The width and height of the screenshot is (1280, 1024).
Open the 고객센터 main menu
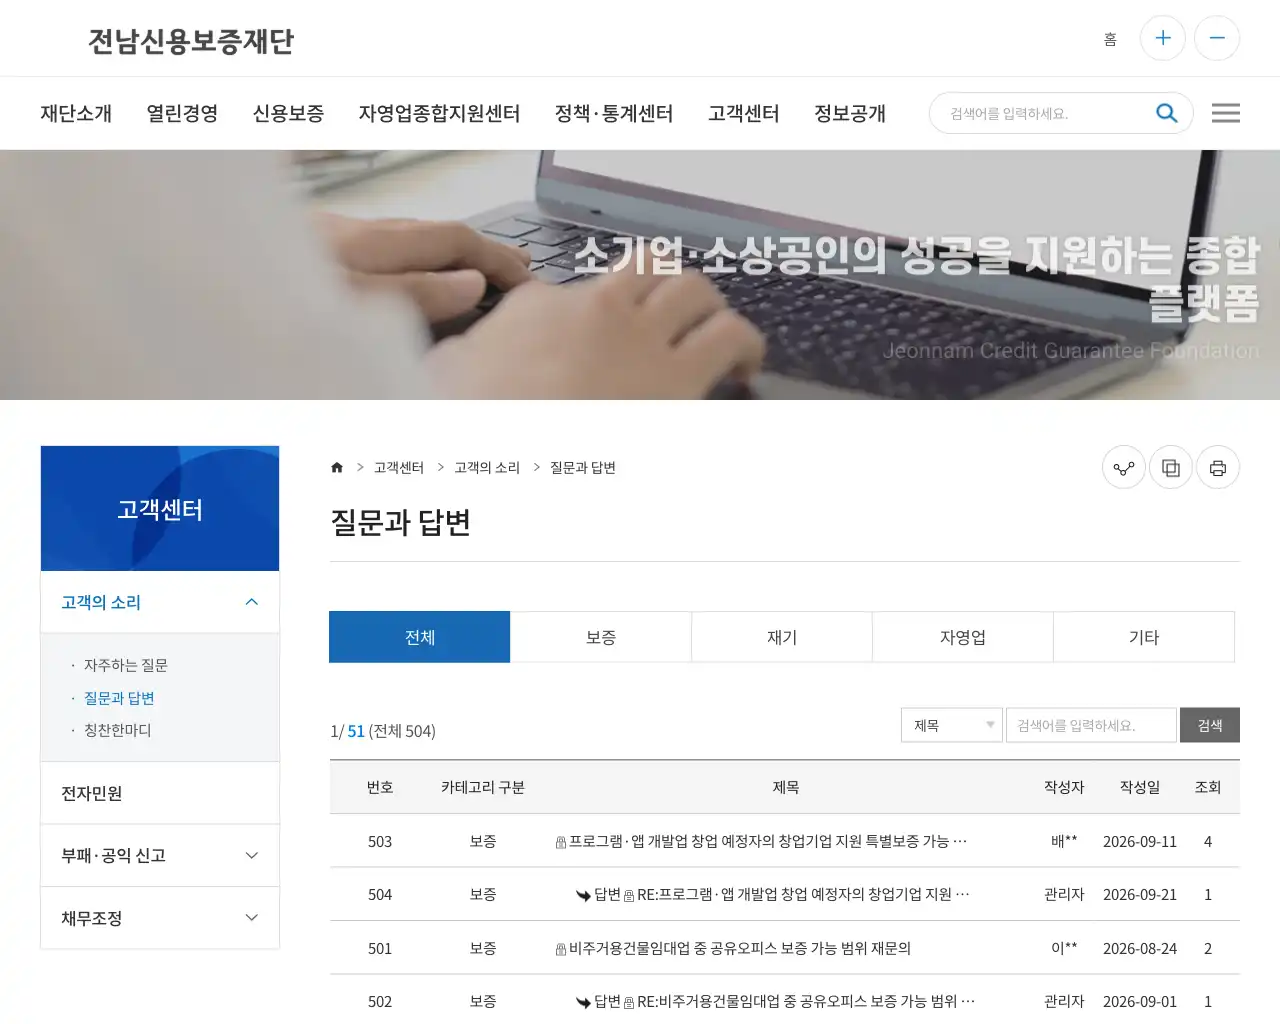pos(744,113)
